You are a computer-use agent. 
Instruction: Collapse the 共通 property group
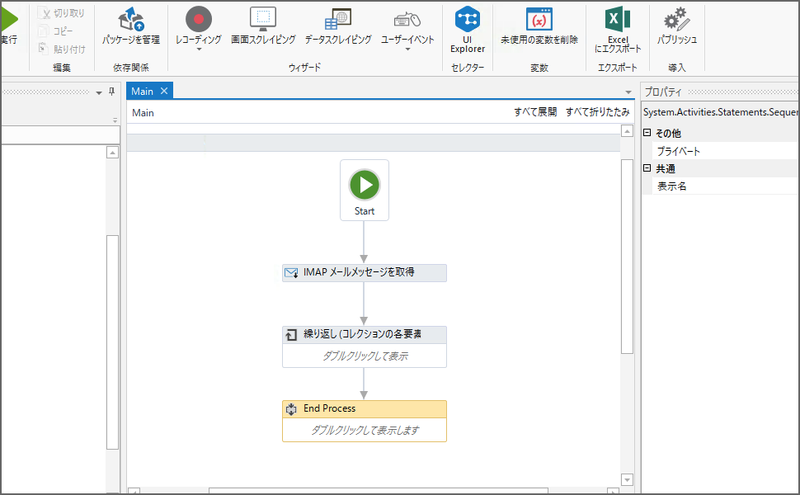click(647, 168)
